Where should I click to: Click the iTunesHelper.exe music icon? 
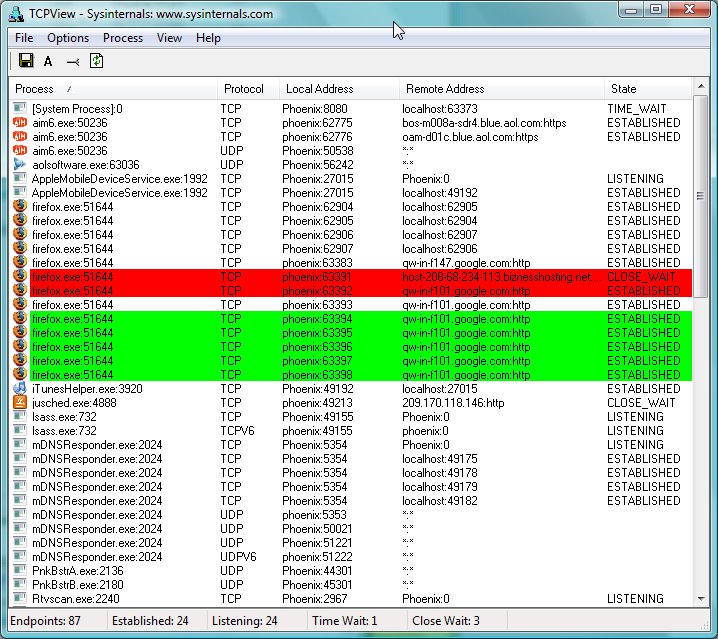20,388
